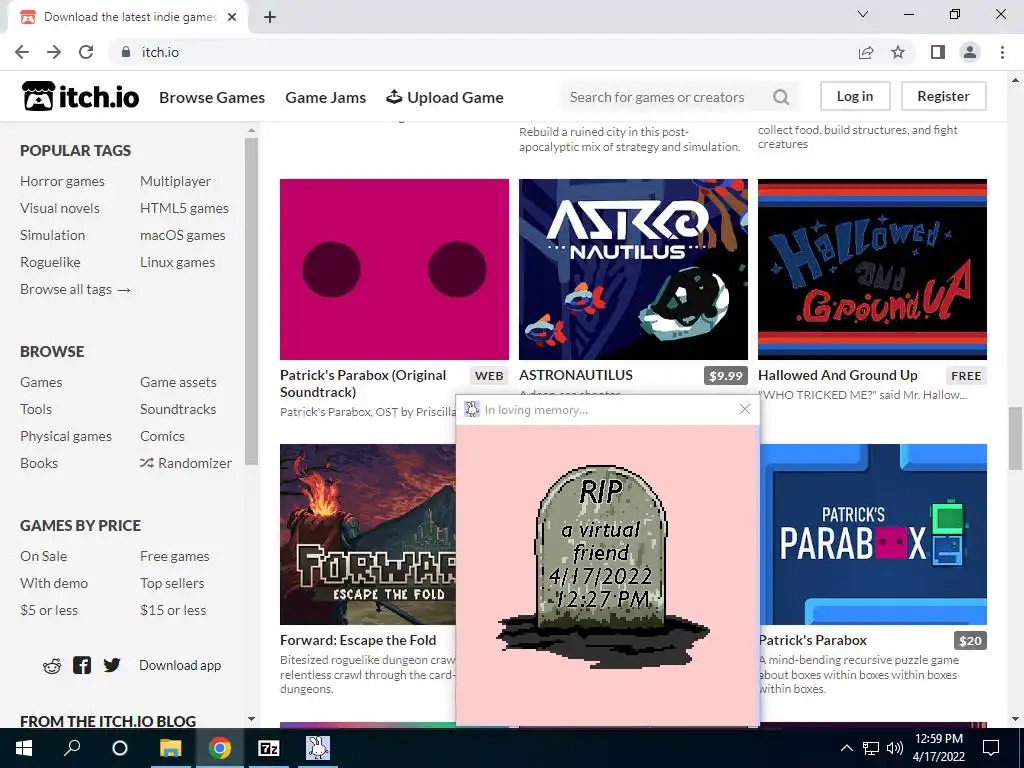
Task: Filter to $5 or less games
Action: pos(48,610)
